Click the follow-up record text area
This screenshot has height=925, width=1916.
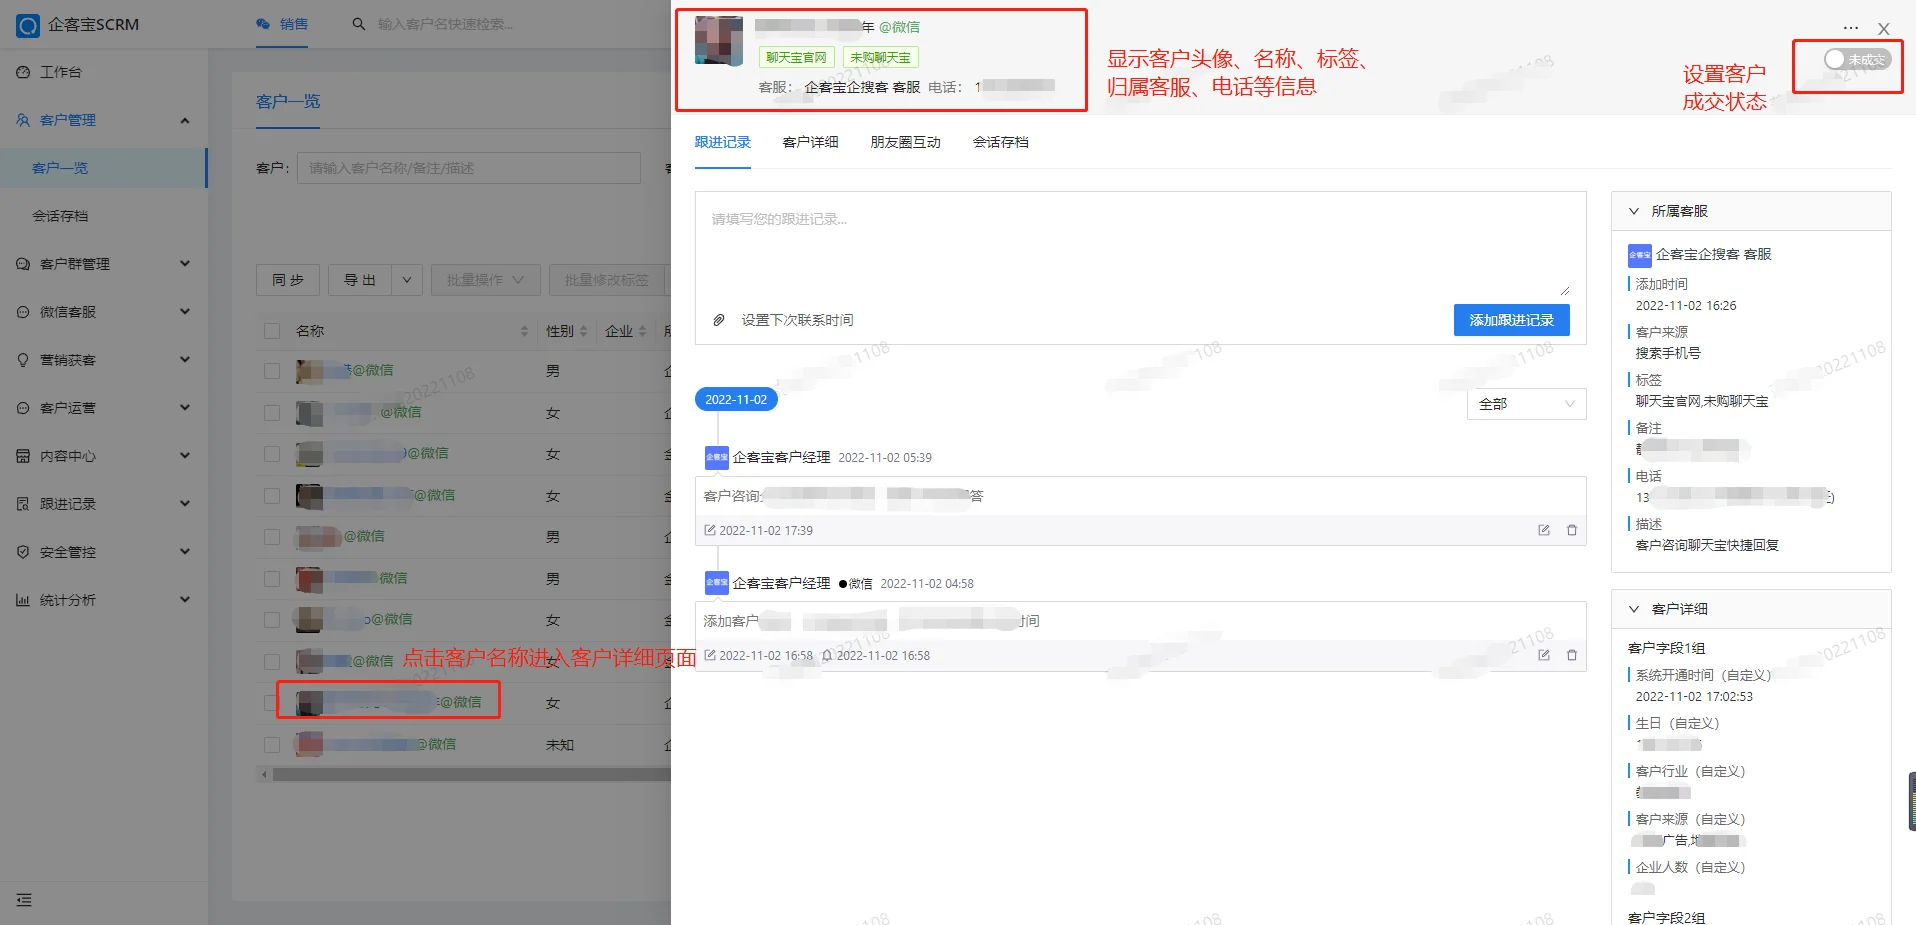tap(1141, 246)
